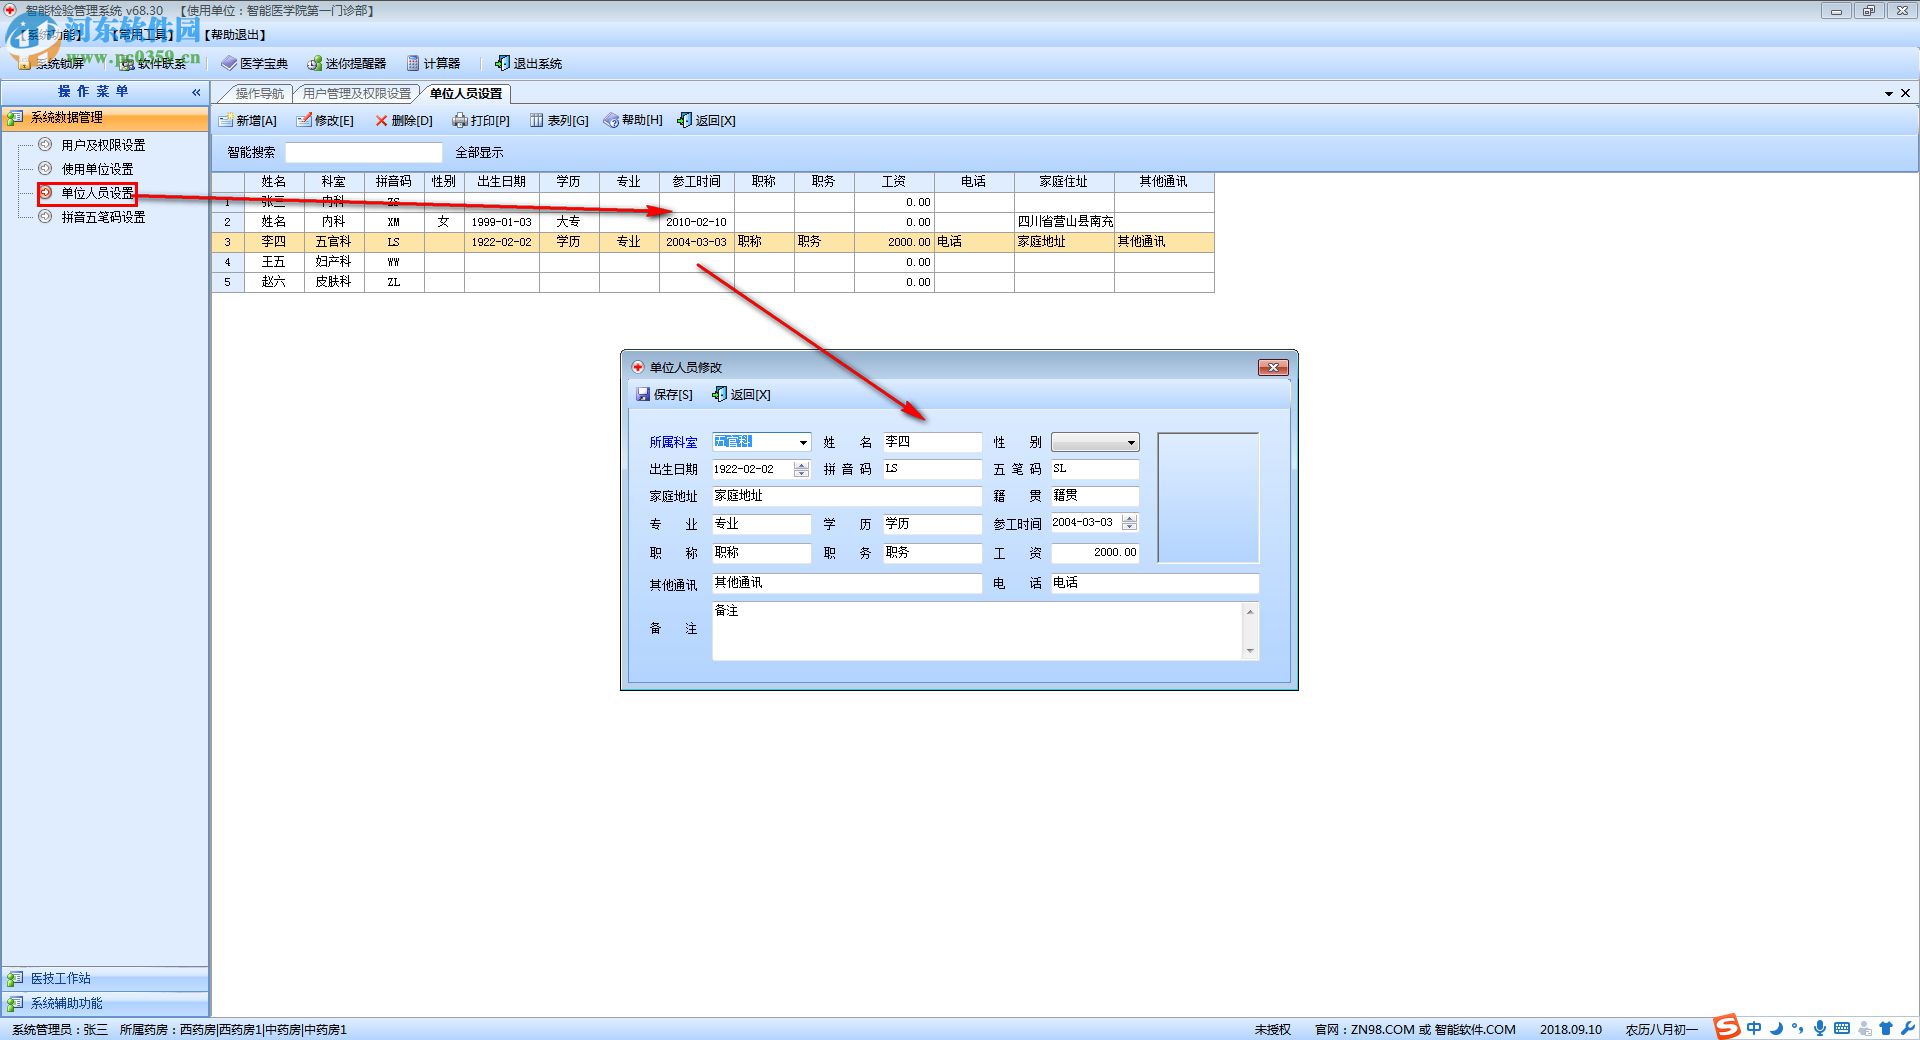Image resolution: width=1920 pixels, height=1040 pixels.
Task: Click the 家庭地址 input field
Action: tap(846, 496)
